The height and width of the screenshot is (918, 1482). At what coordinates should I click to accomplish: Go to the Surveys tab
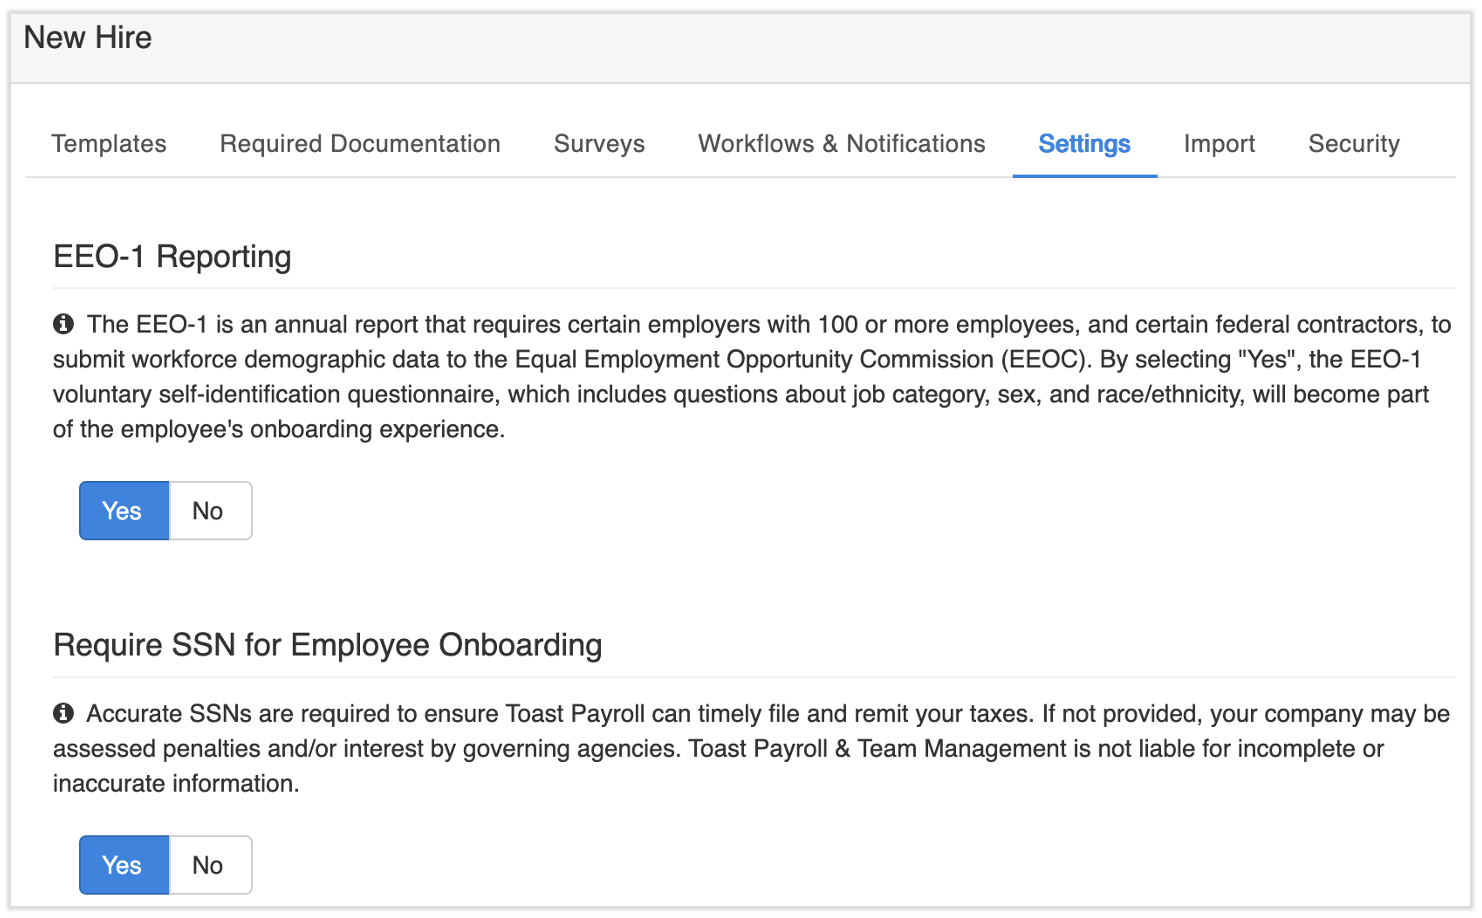598,143
